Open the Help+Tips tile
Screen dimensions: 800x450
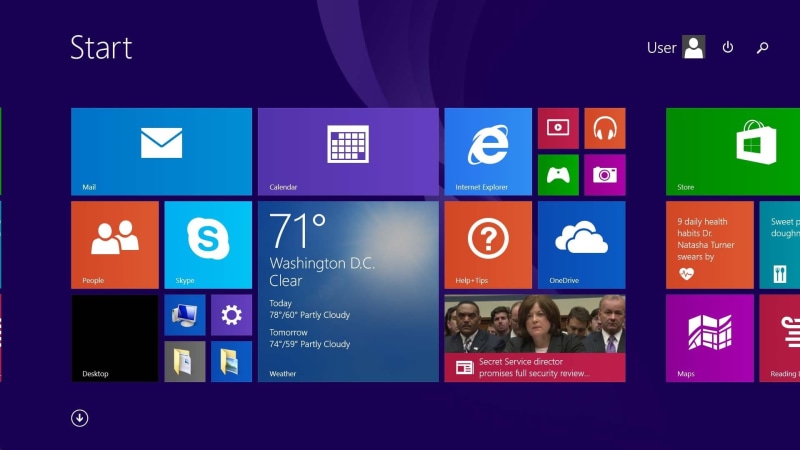point(488,245)
